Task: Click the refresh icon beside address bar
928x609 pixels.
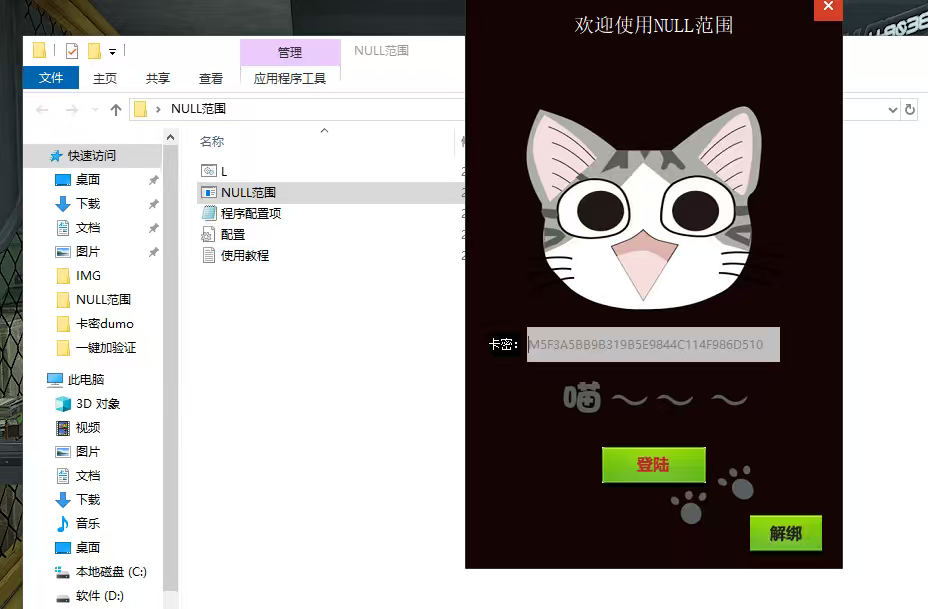Action: (x=909, y=109)
